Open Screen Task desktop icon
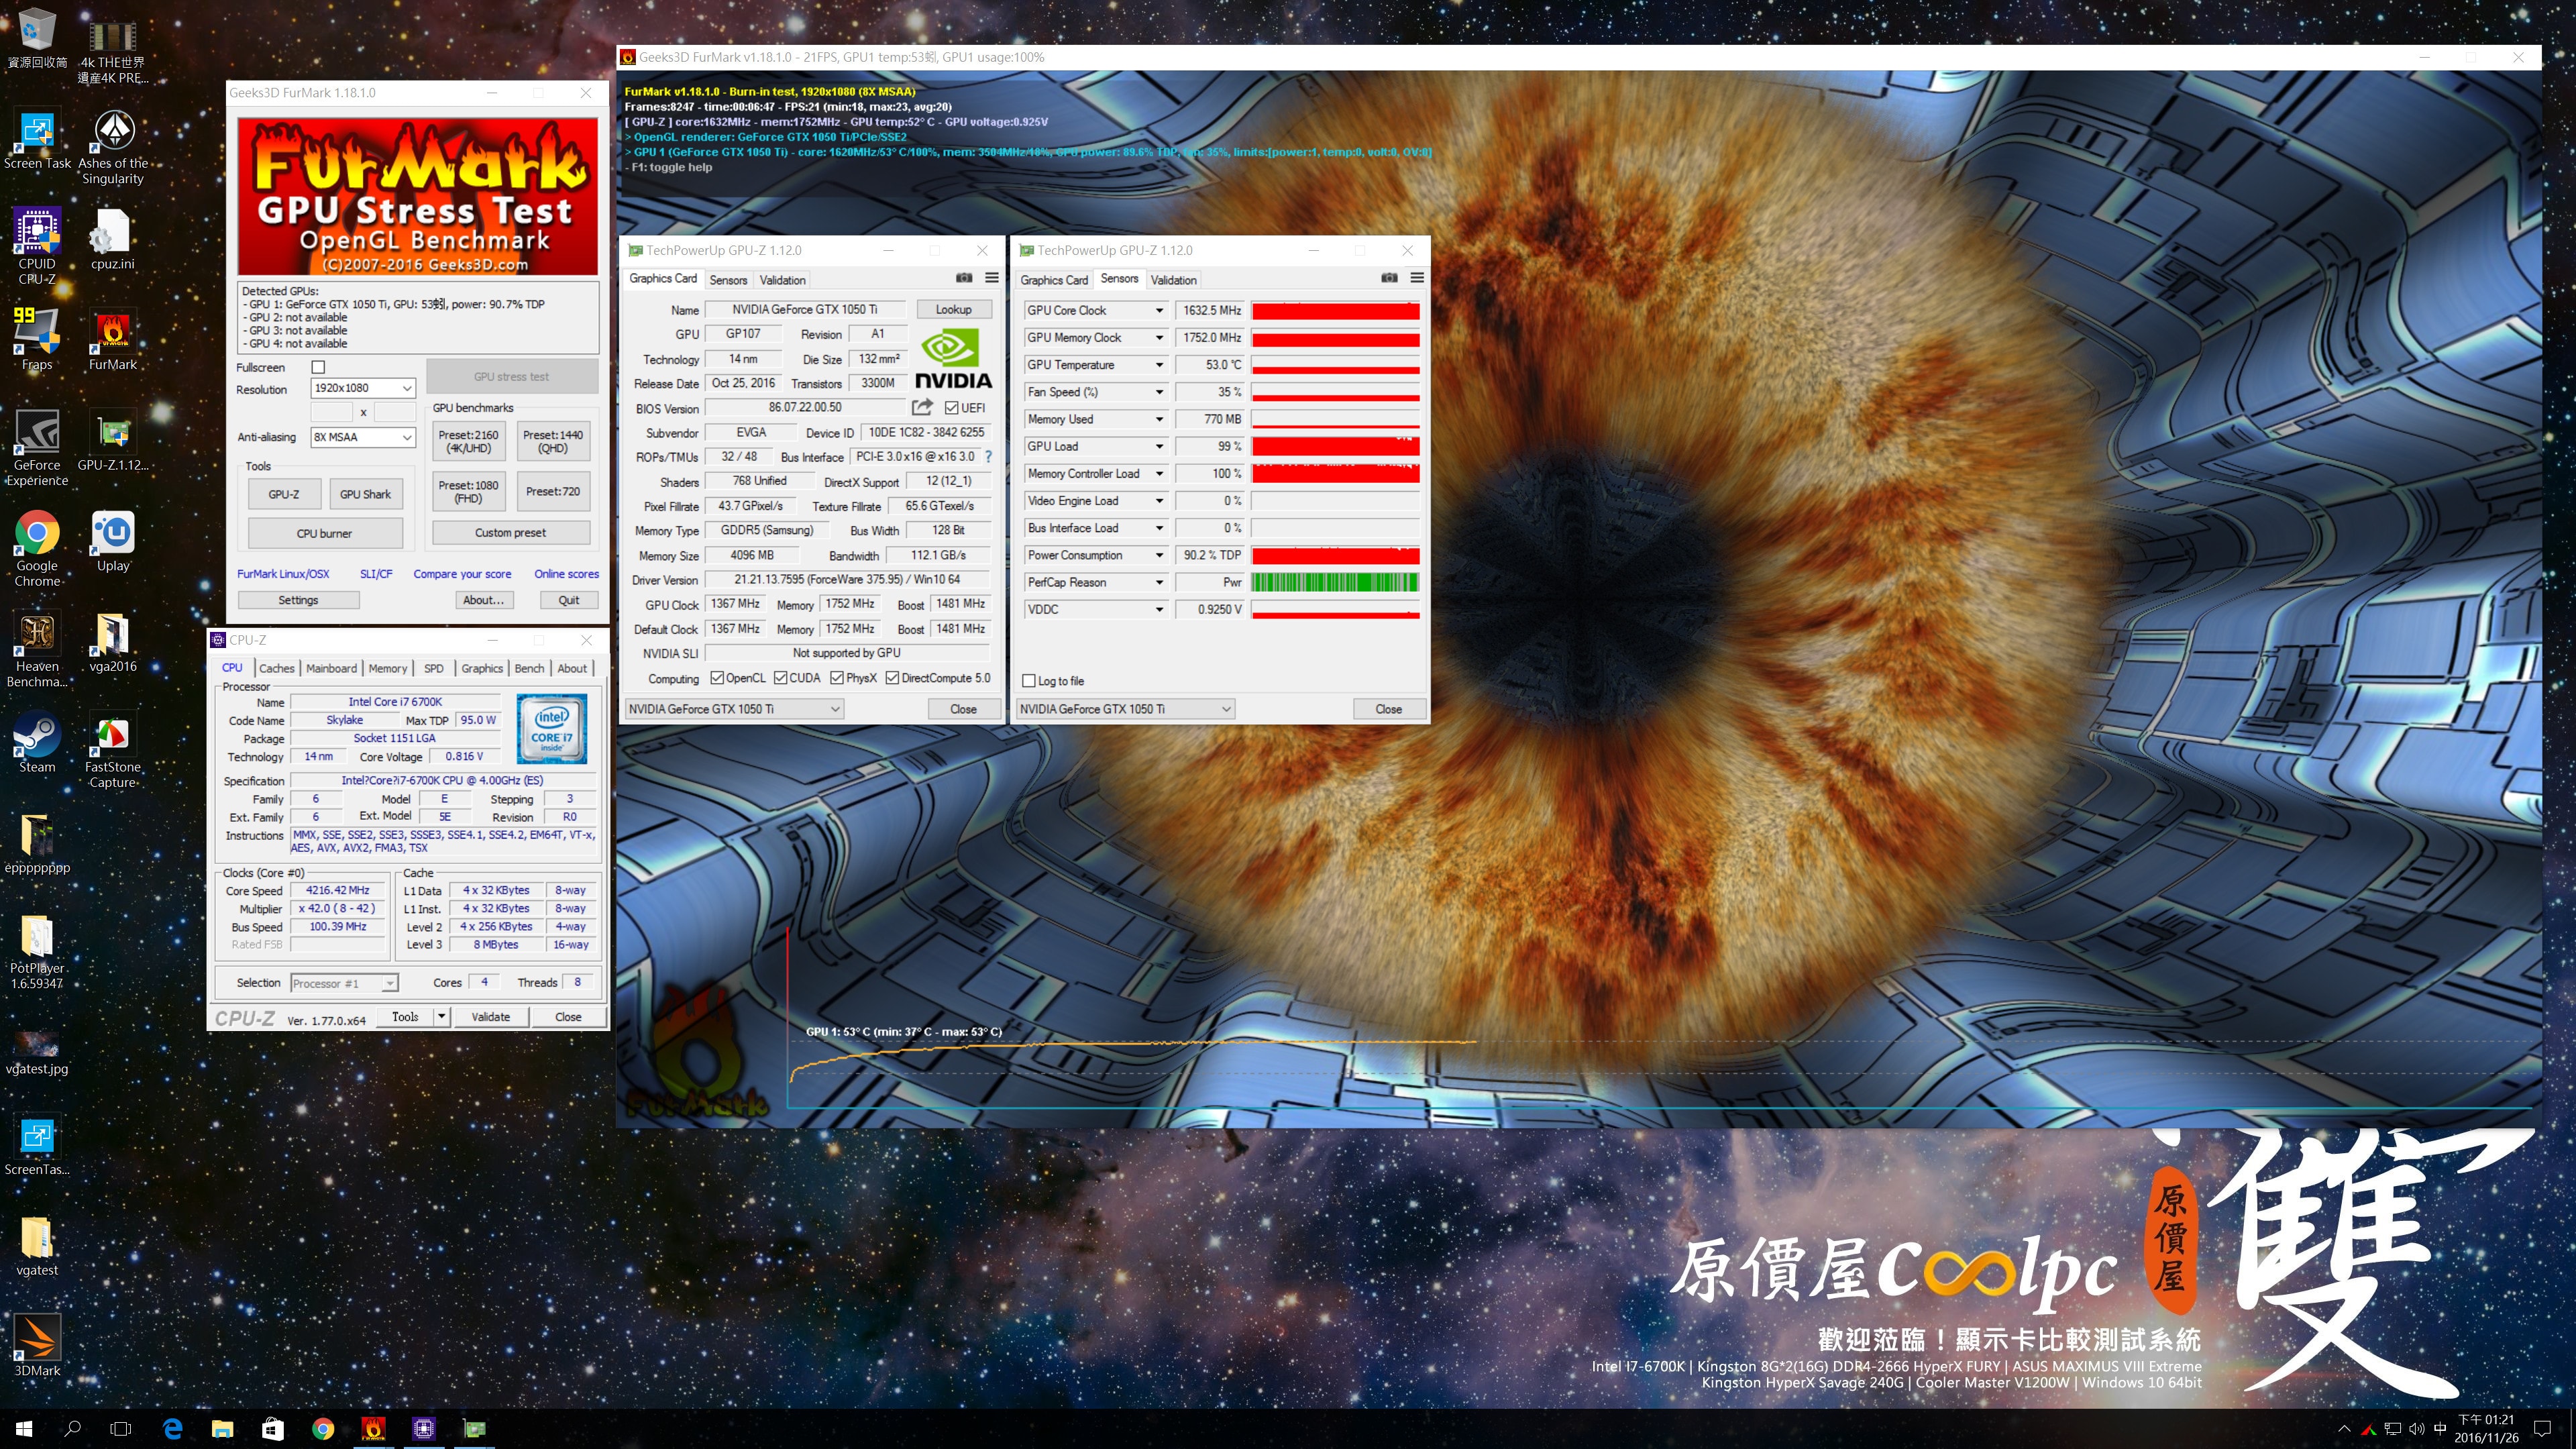 coord(37,140)
